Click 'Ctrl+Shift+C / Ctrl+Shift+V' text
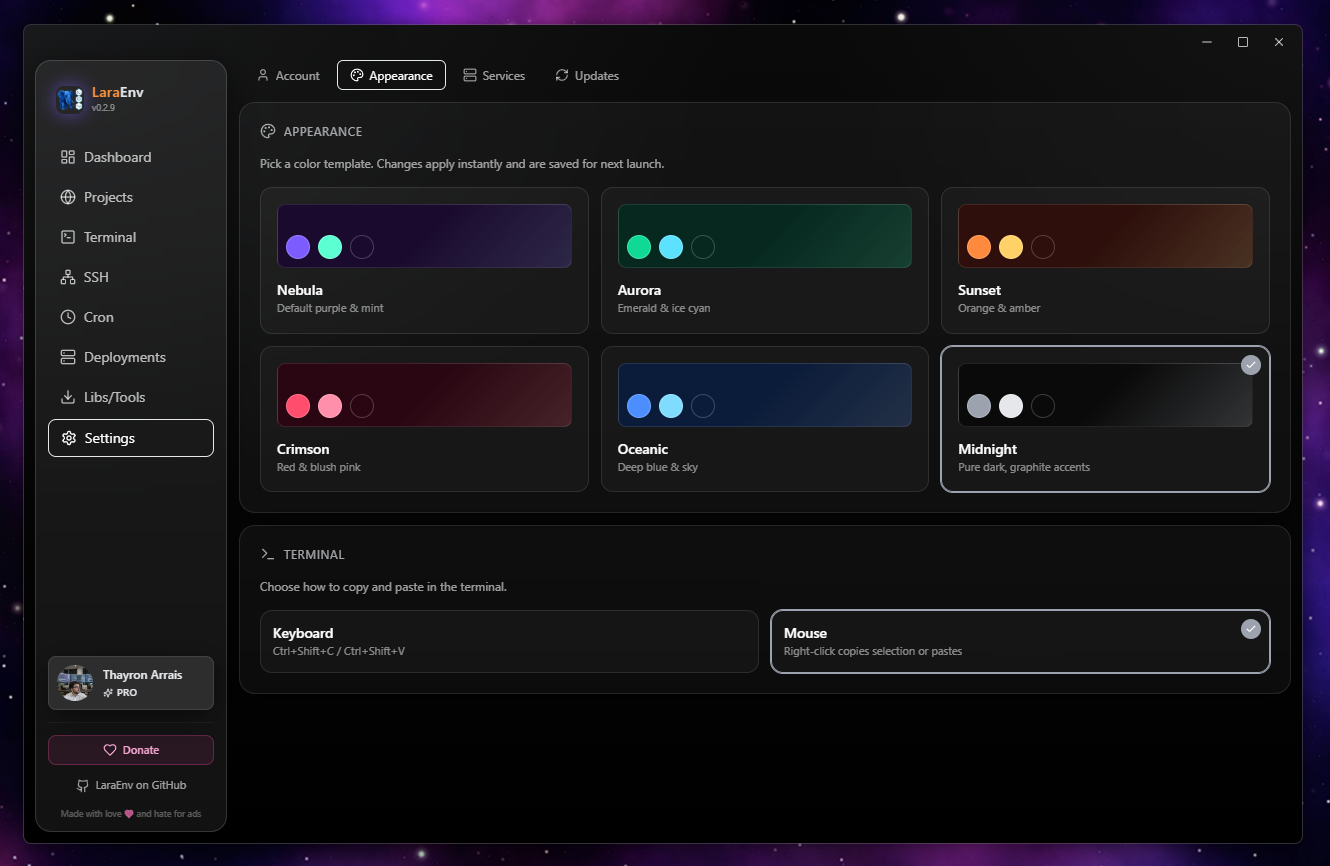 click(339, 651)
